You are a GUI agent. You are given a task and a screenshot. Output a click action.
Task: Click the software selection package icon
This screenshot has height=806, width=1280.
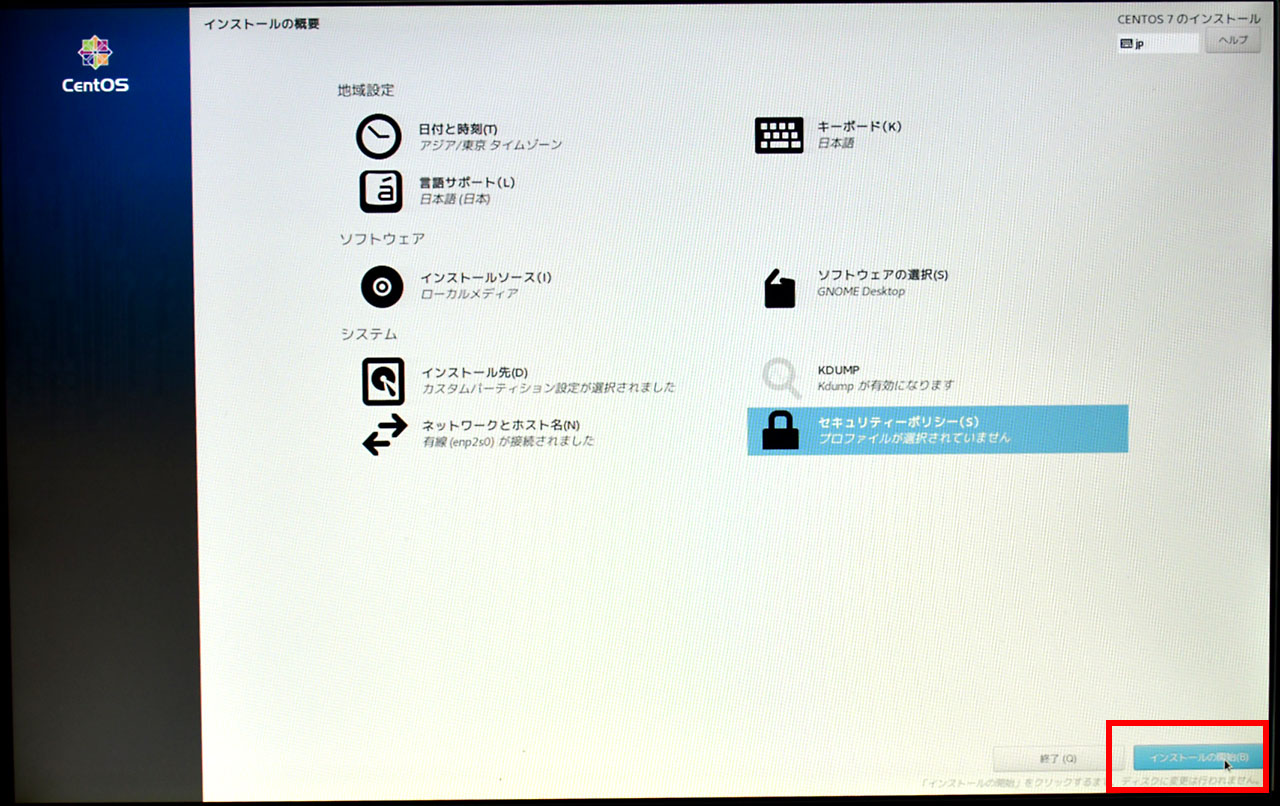779,288
